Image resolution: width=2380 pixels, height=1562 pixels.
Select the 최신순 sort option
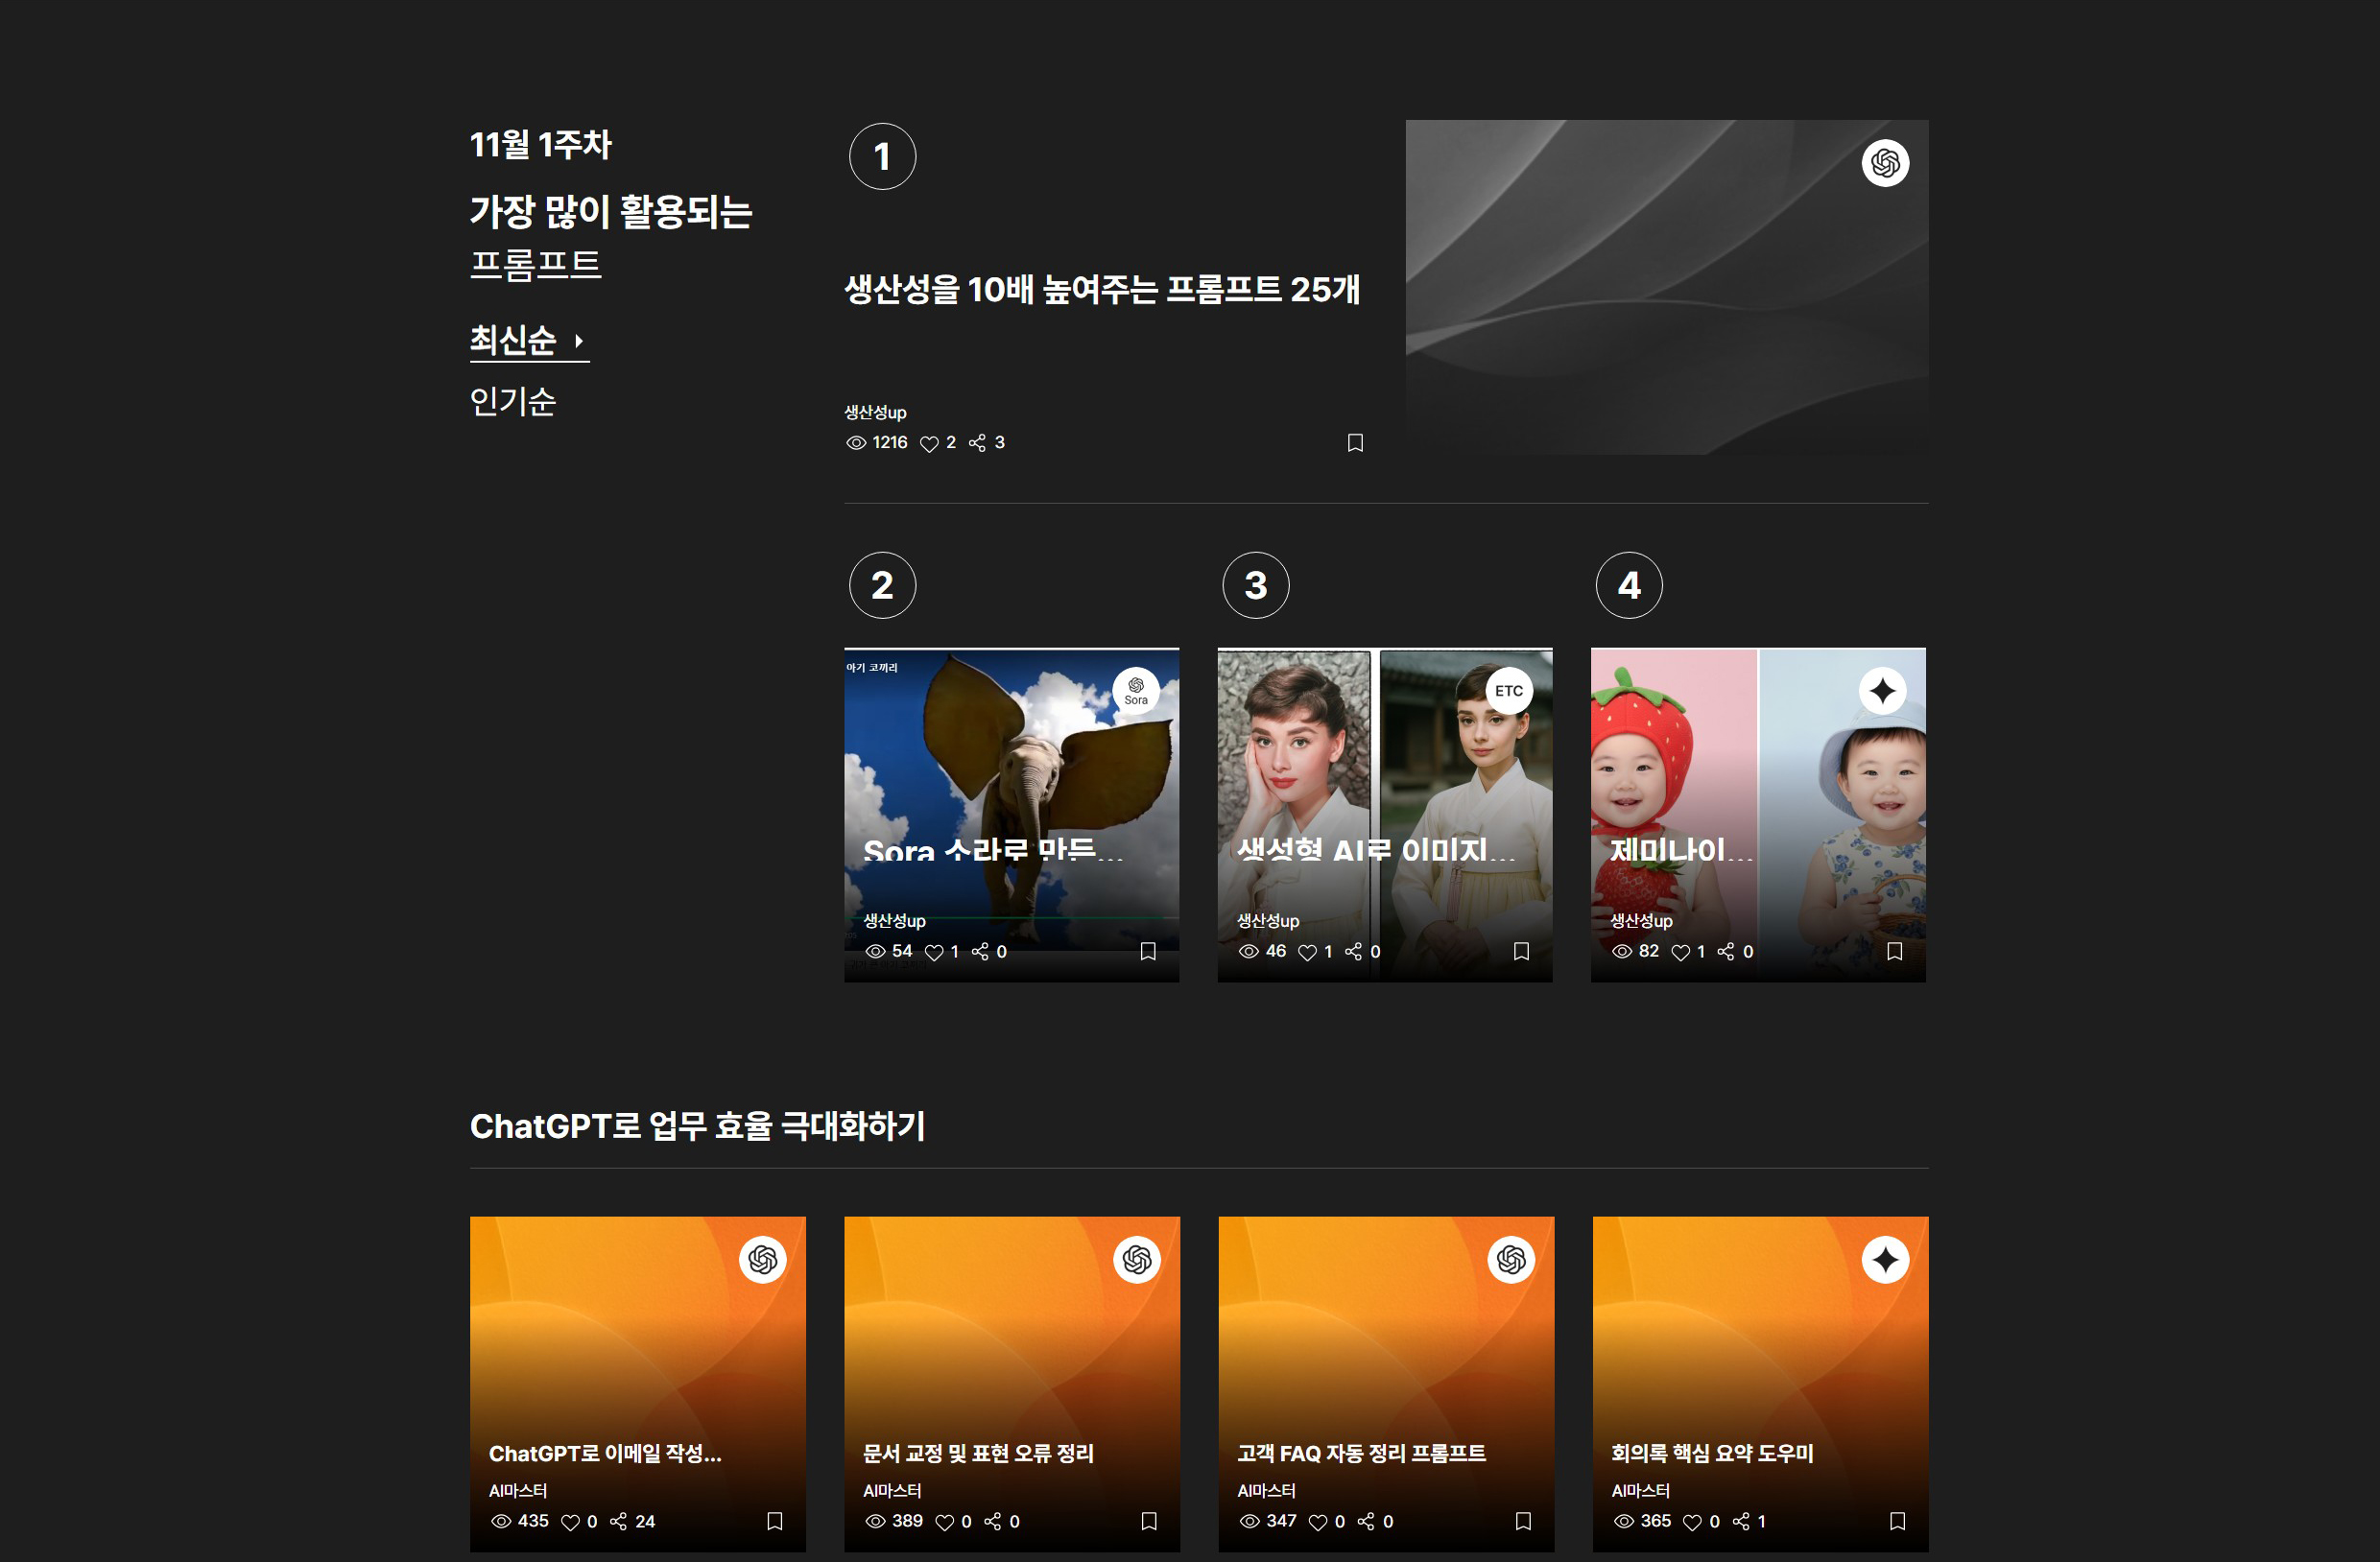click(513, 341)
